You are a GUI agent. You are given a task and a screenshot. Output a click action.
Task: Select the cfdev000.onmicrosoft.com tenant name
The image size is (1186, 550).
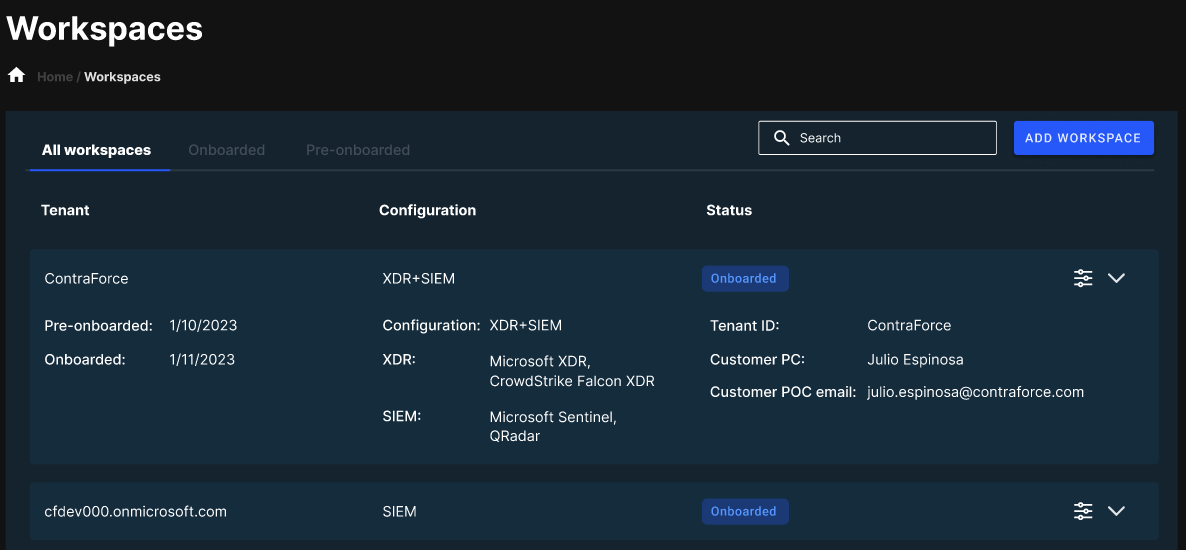pyautogui.click(x=135, y=512)
